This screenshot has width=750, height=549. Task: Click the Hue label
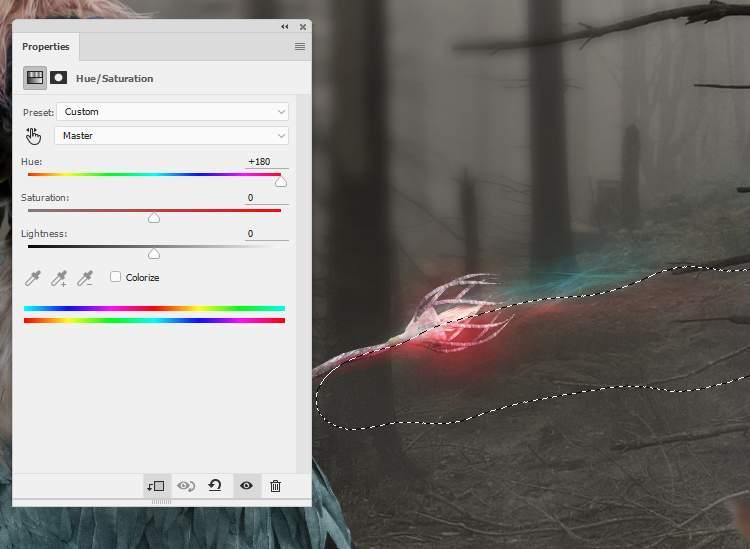click(x=32, y=162)
